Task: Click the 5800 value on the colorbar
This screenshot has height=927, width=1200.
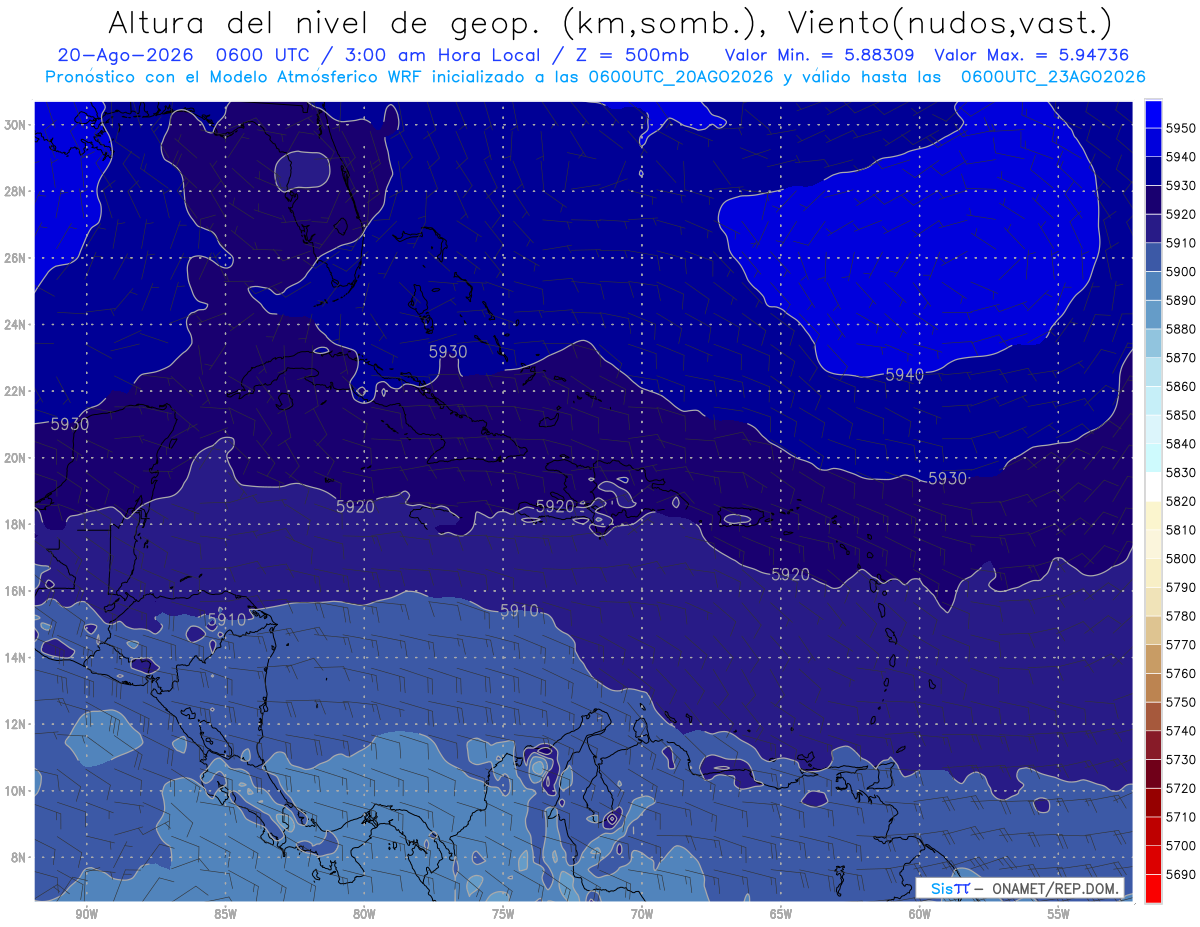Action: tap(1181, 559)
